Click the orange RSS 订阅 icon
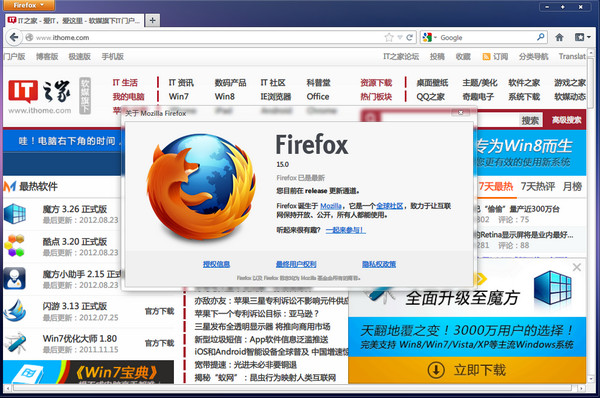This screenshot has width=600, height=398. pyautogui.click(x=486, y=57)
